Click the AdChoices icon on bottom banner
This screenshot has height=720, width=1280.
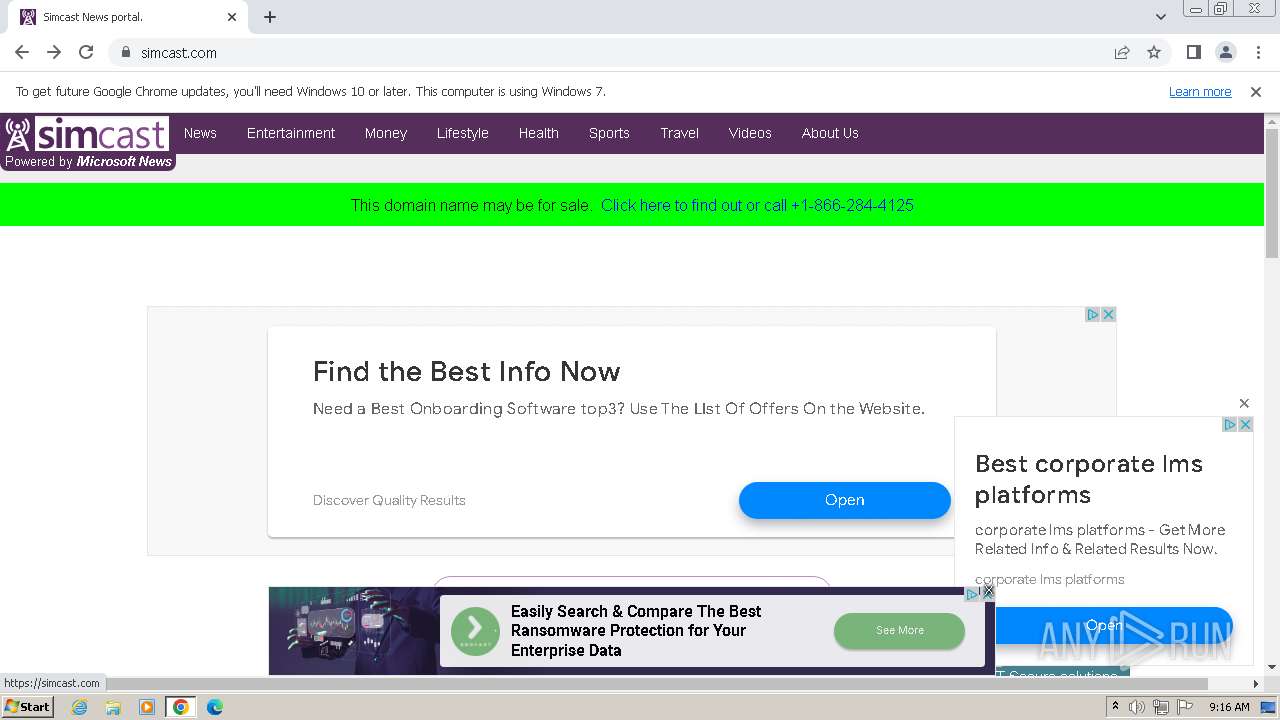pyautogui.click(x=972, y=594)
